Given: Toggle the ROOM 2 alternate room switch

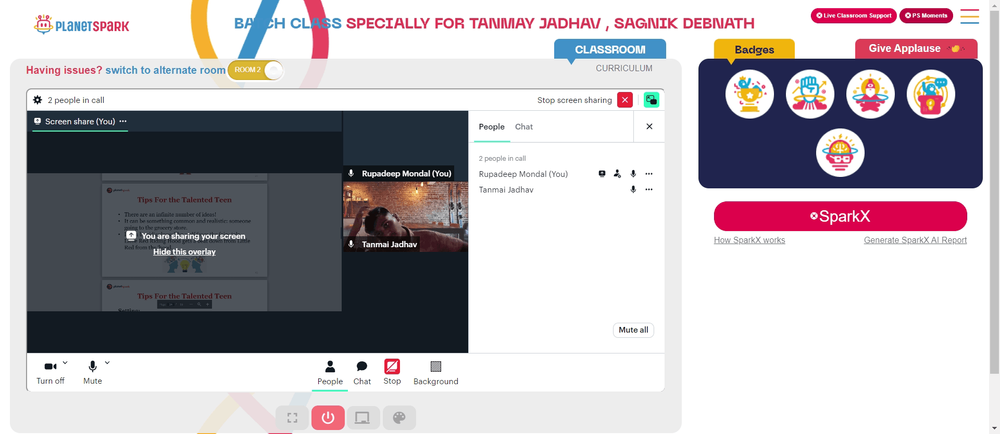Looking at the screenshot, I should tap(254, 70).
